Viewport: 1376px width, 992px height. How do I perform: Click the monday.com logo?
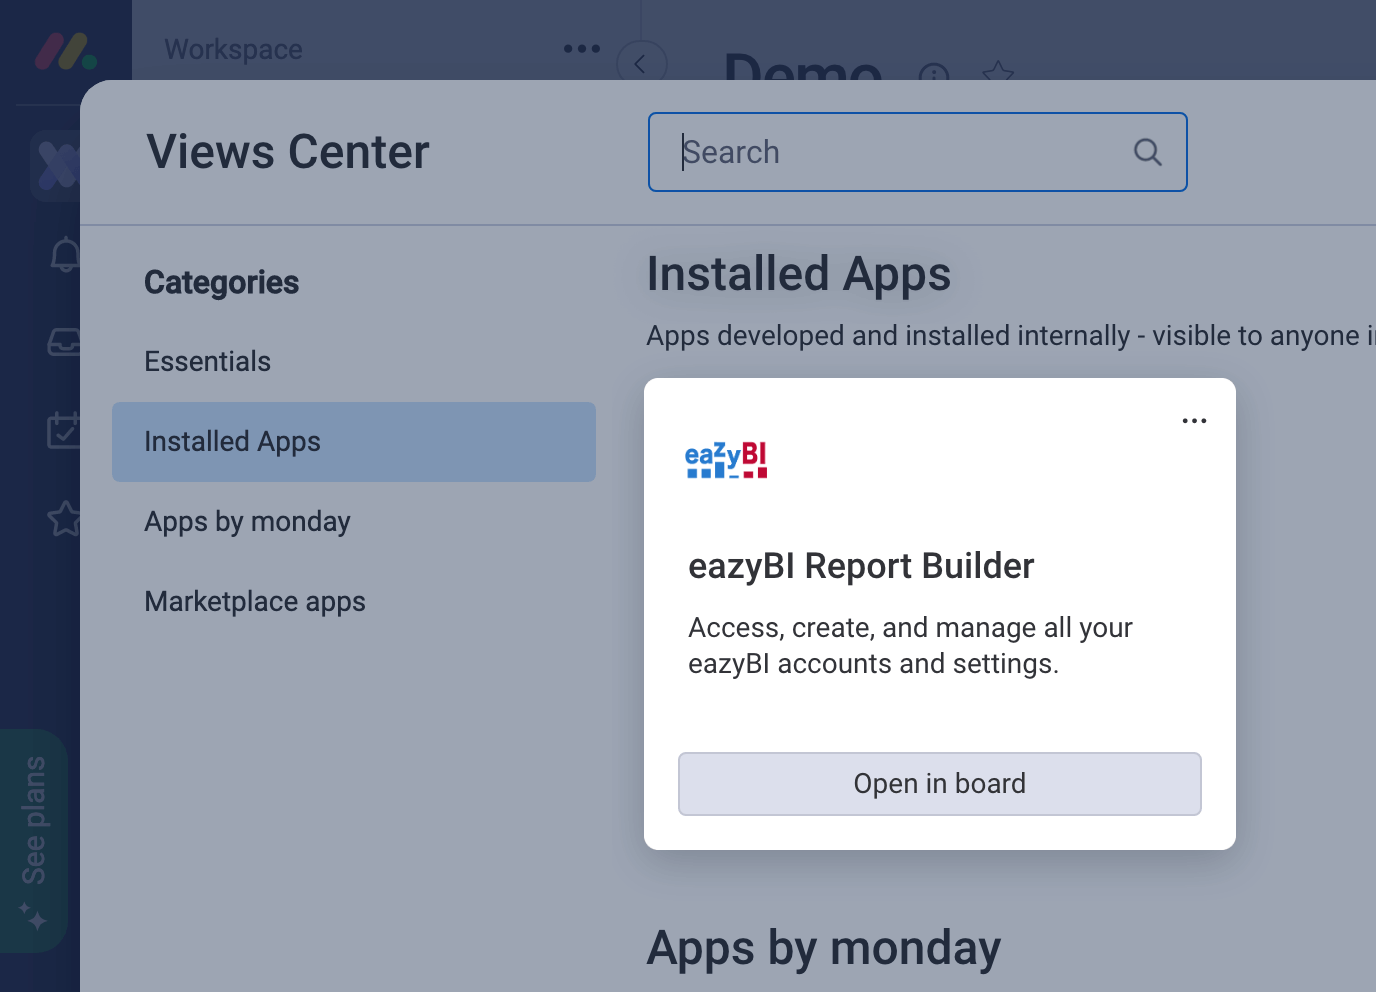click(65, 51)
